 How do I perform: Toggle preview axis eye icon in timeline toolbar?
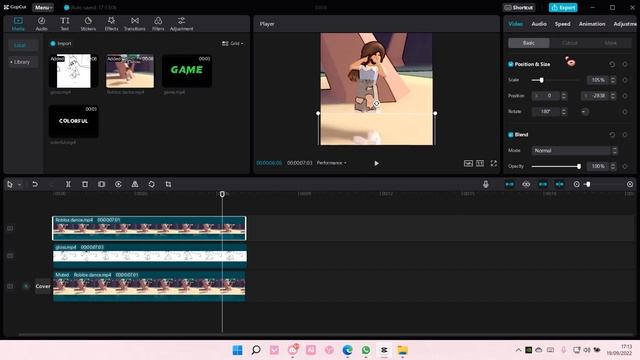pos(526,184)
